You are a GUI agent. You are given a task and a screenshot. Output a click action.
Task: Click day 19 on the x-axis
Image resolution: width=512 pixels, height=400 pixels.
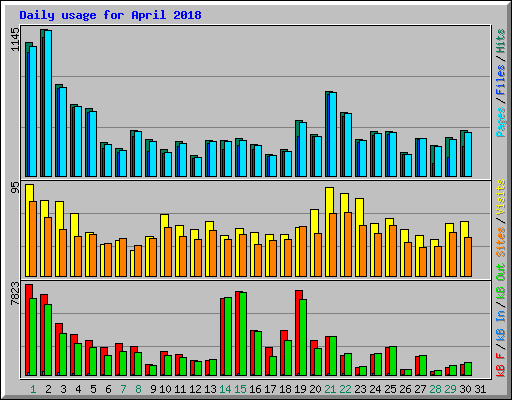[x=300, y=389]
